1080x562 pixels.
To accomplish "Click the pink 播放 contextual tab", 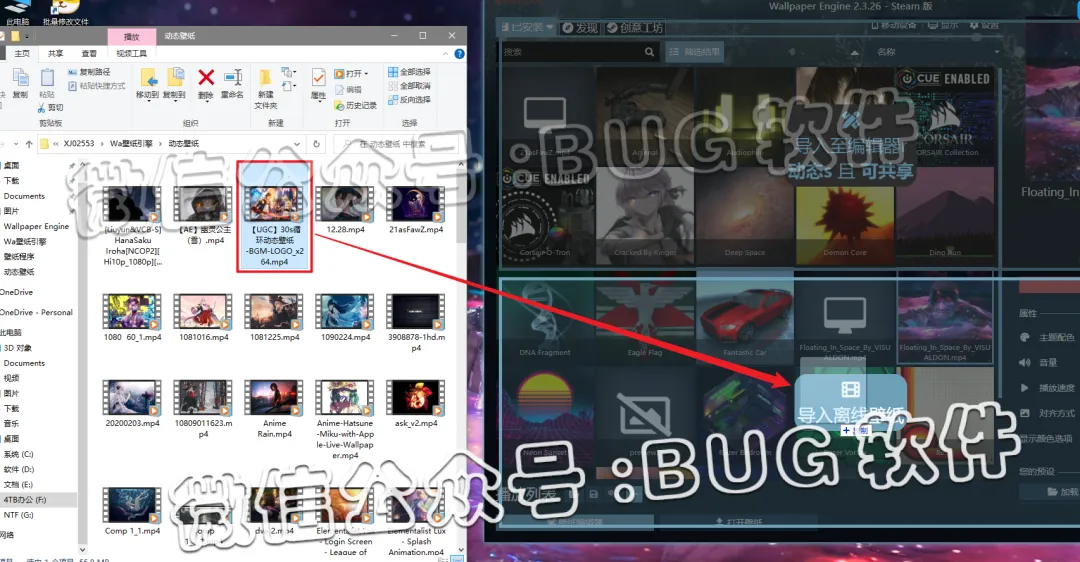I will click(x=131, y=37).
